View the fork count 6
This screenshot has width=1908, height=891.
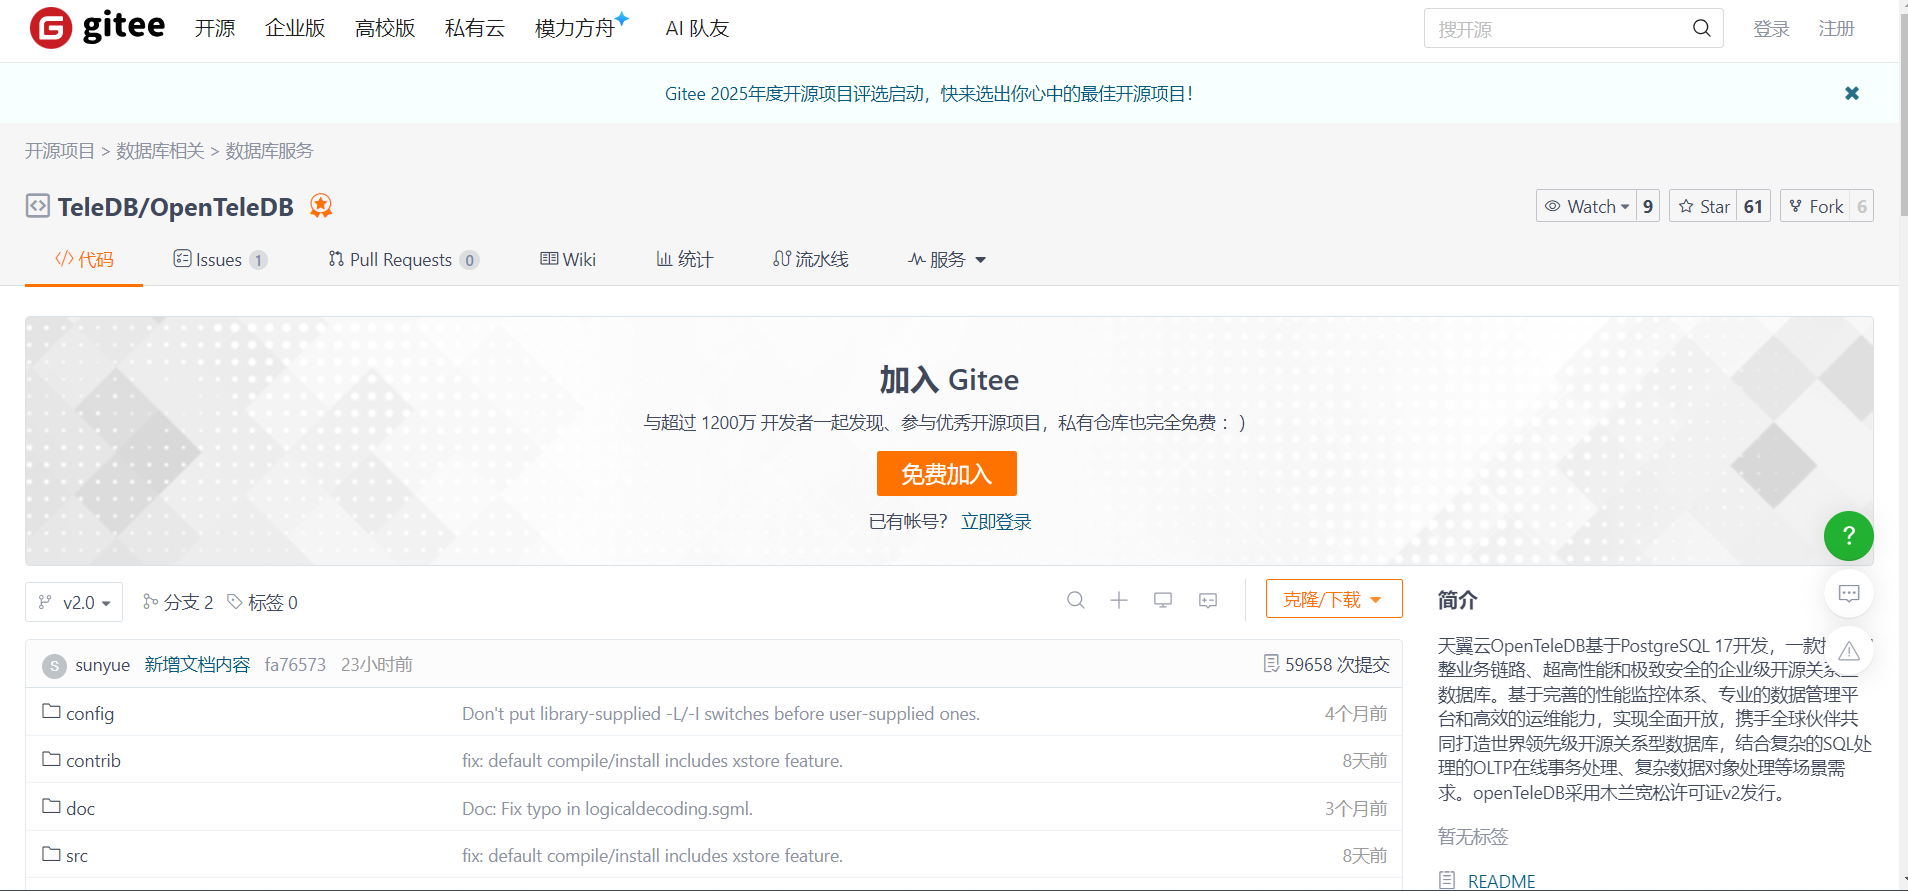(1862, 206)
